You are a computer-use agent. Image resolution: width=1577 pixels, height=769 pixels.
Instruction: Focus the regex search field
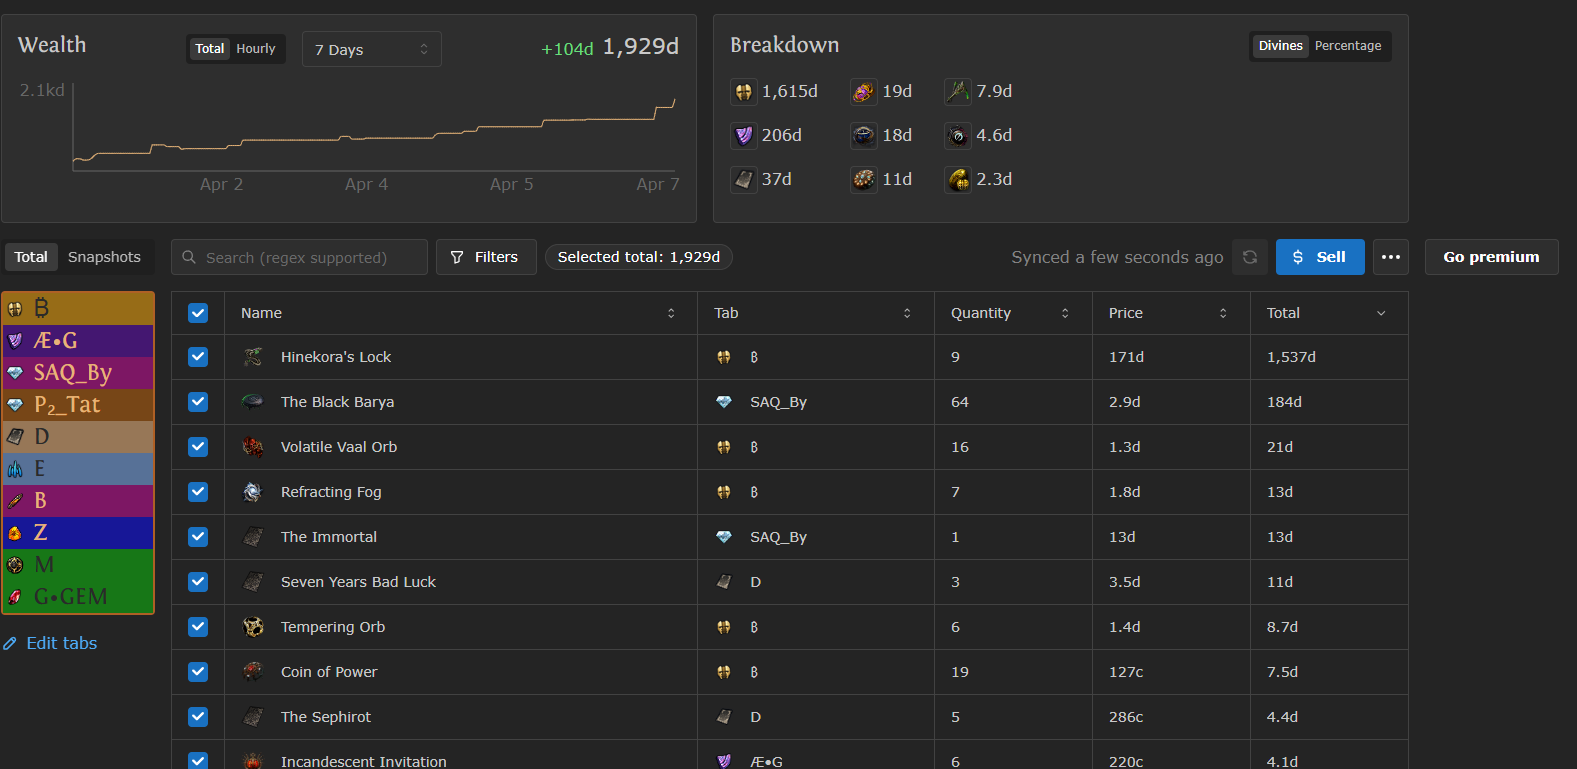click(299, 257)
